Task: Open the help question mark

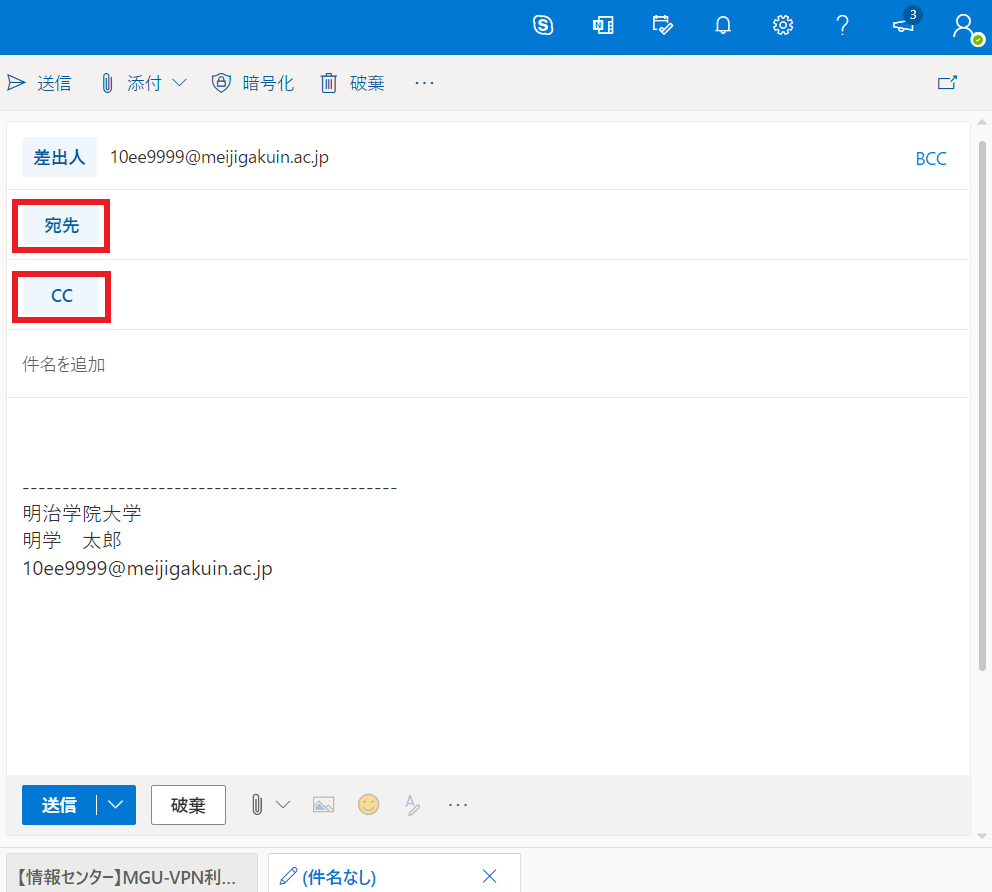Action: pos(843,26)
